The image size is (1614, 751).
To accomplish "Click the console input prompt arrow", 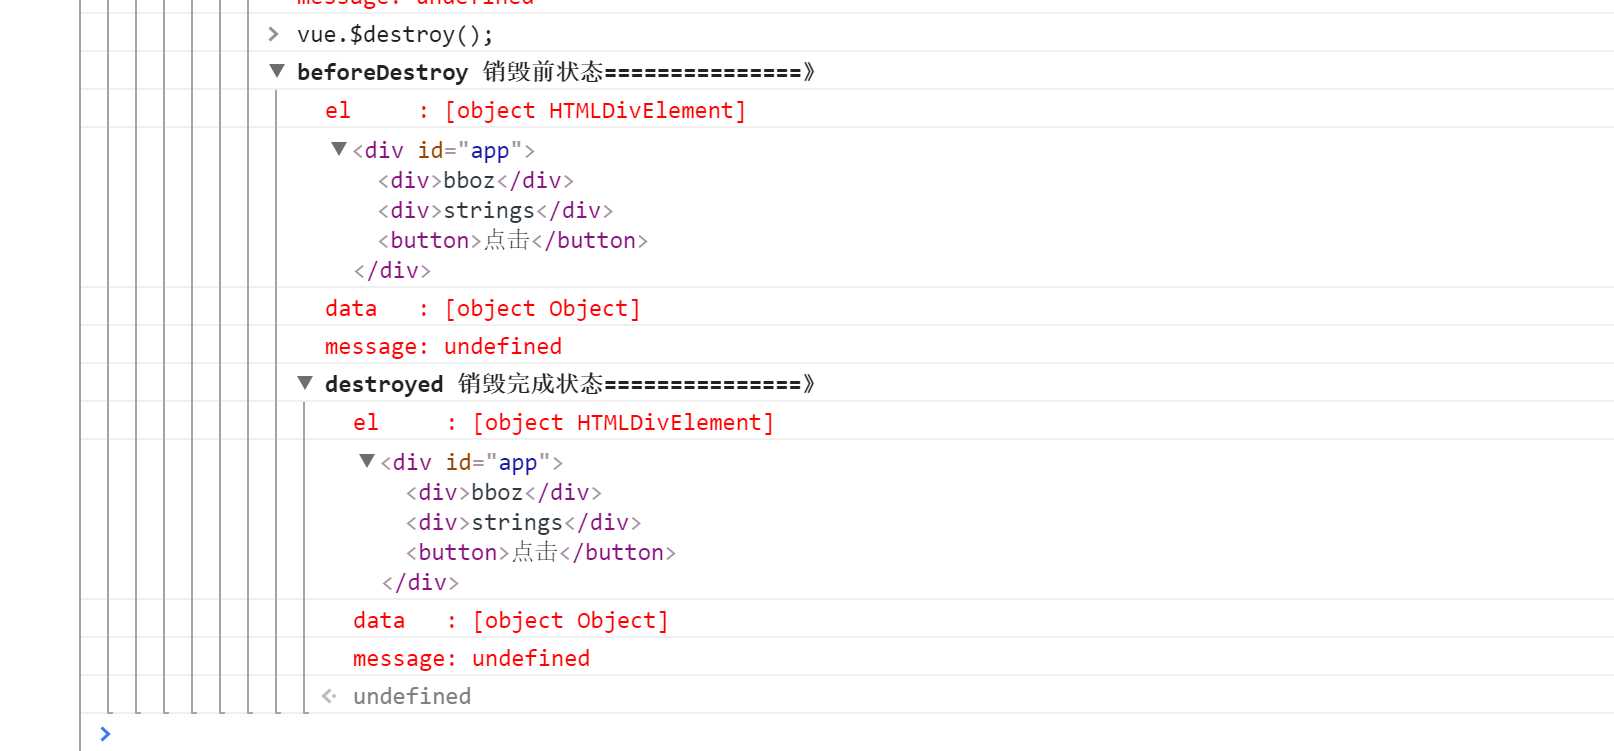I will tap(105, 733).
